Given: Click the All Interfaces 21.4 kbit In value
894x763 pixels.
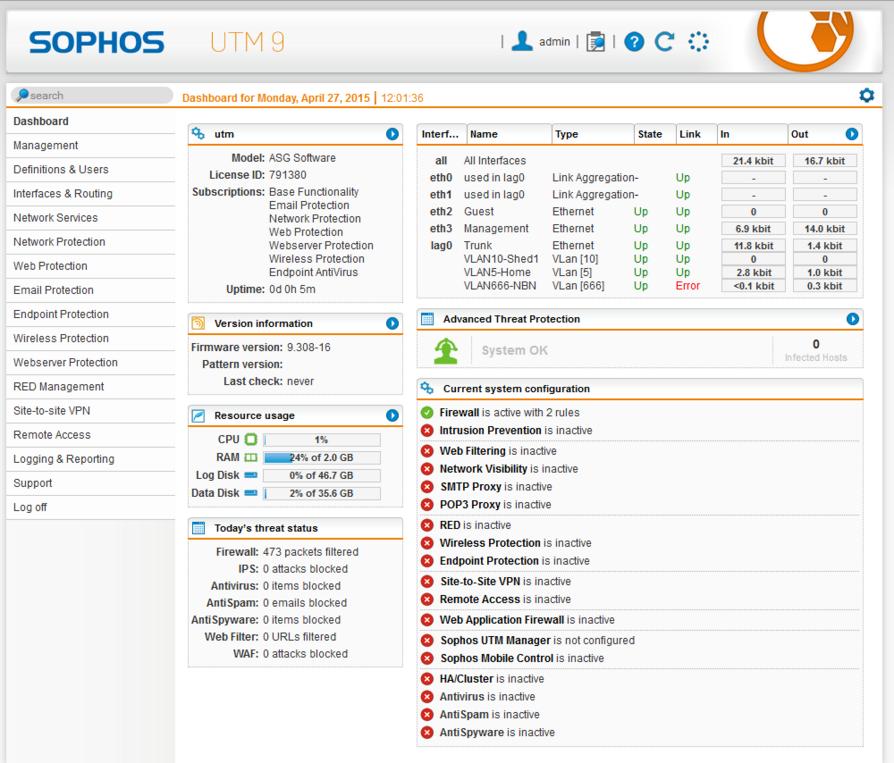Looking at the screenshot, I should [x=753, y=161].
